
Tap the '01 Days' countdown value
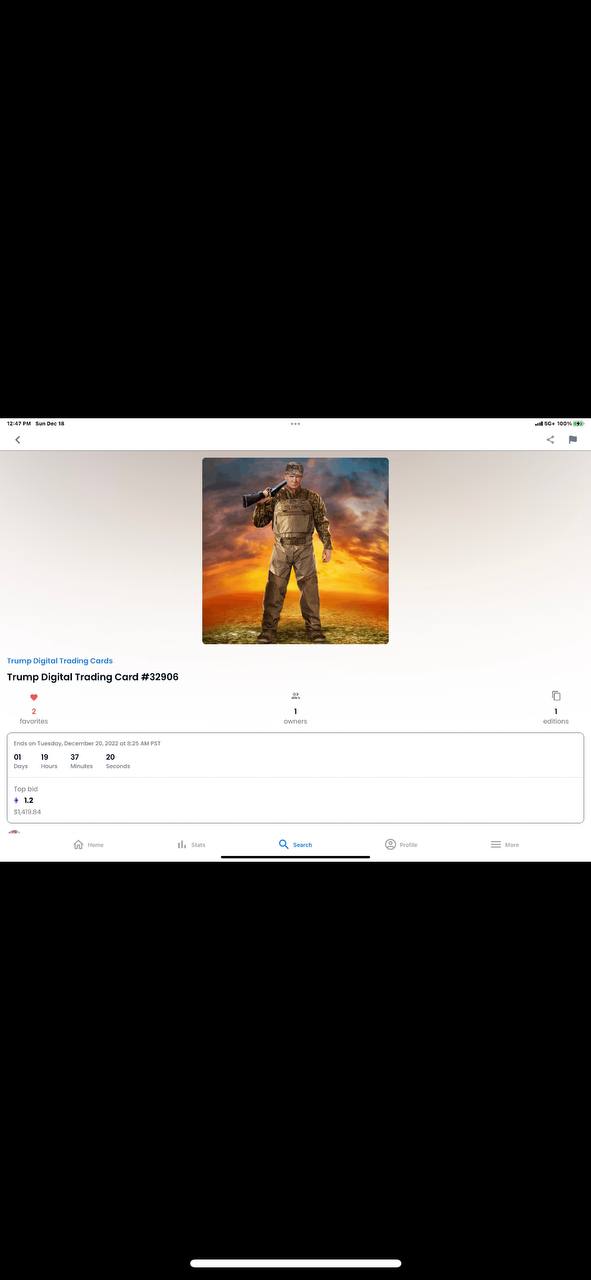[20, 761]
